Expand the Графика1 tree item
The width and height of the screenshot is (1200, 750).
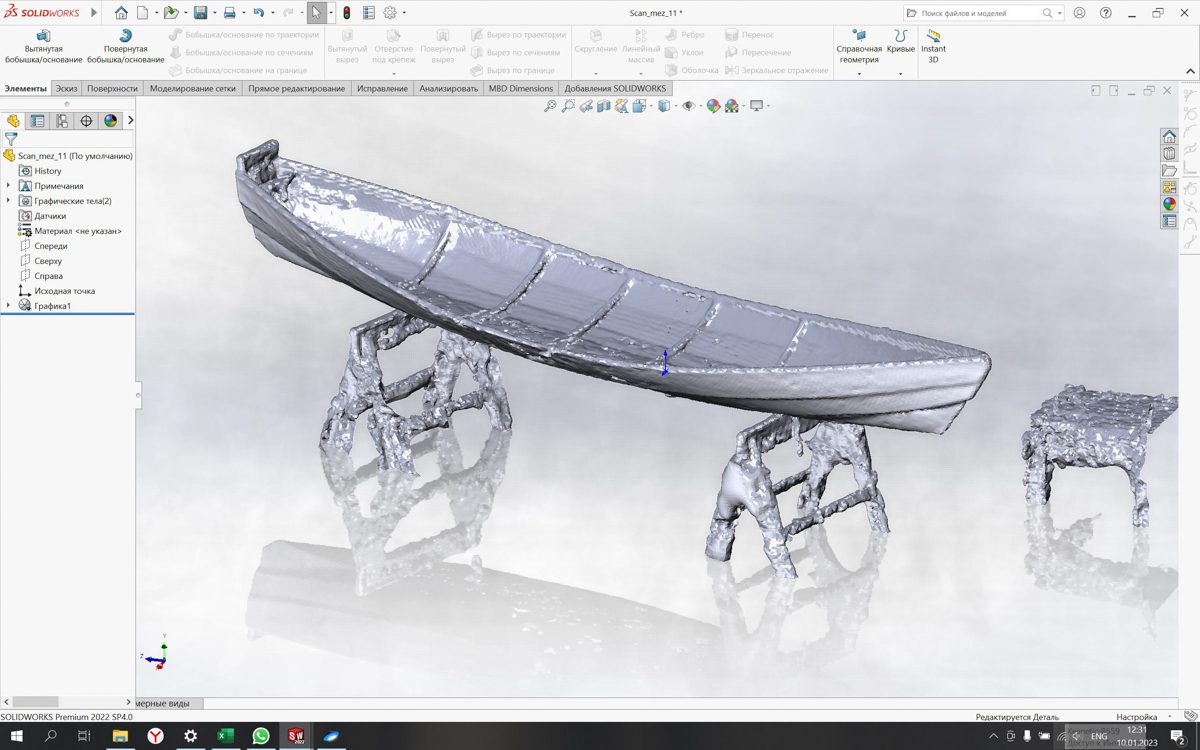click(x=9, y=306)
